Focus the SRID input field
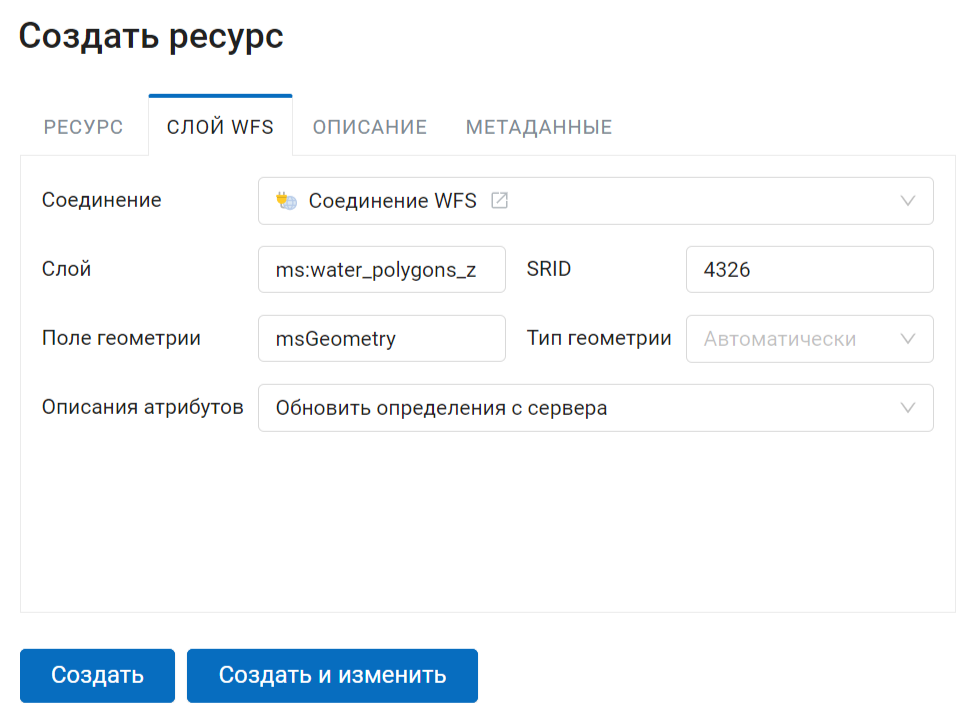The image size is (970, 710). (x=809, y=270)
